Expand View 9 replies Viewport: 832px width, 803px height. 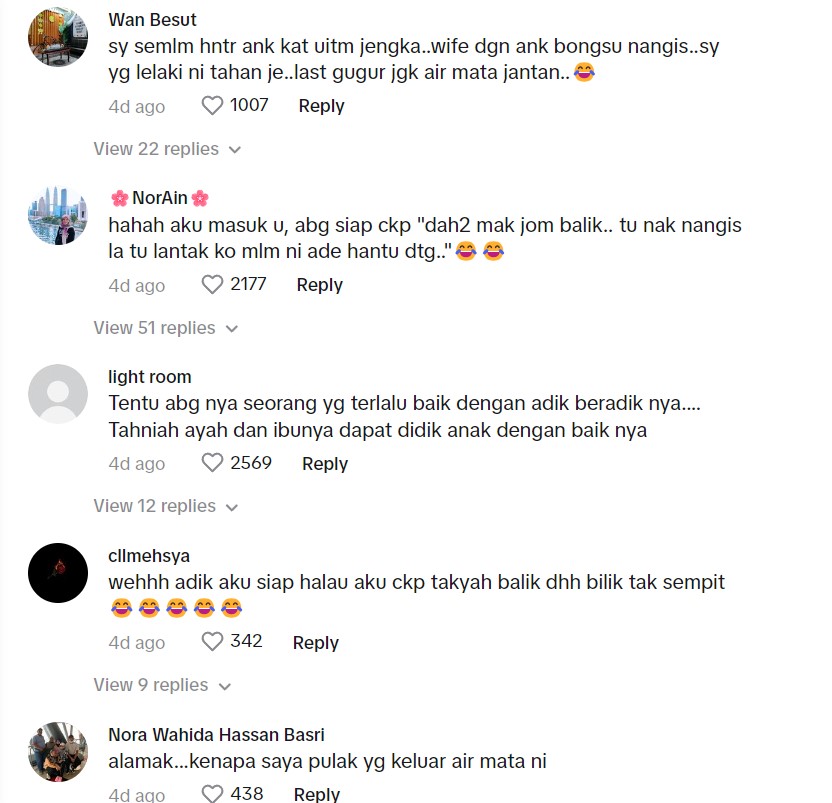click(162, 685)
